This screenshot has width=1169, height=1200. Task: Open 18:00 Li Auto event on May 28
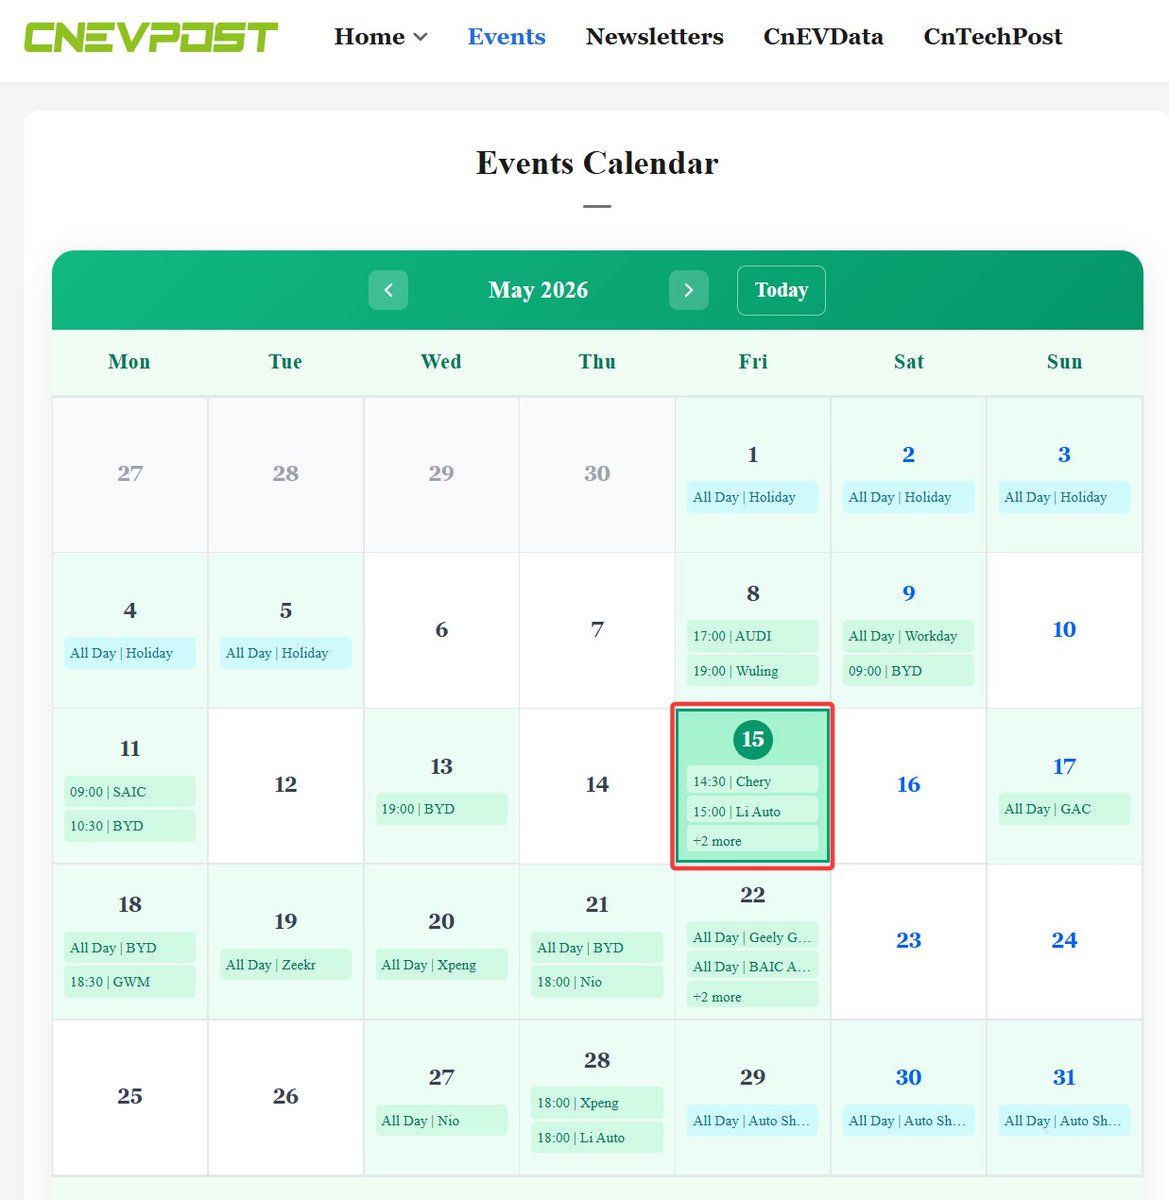(597, 1137)
